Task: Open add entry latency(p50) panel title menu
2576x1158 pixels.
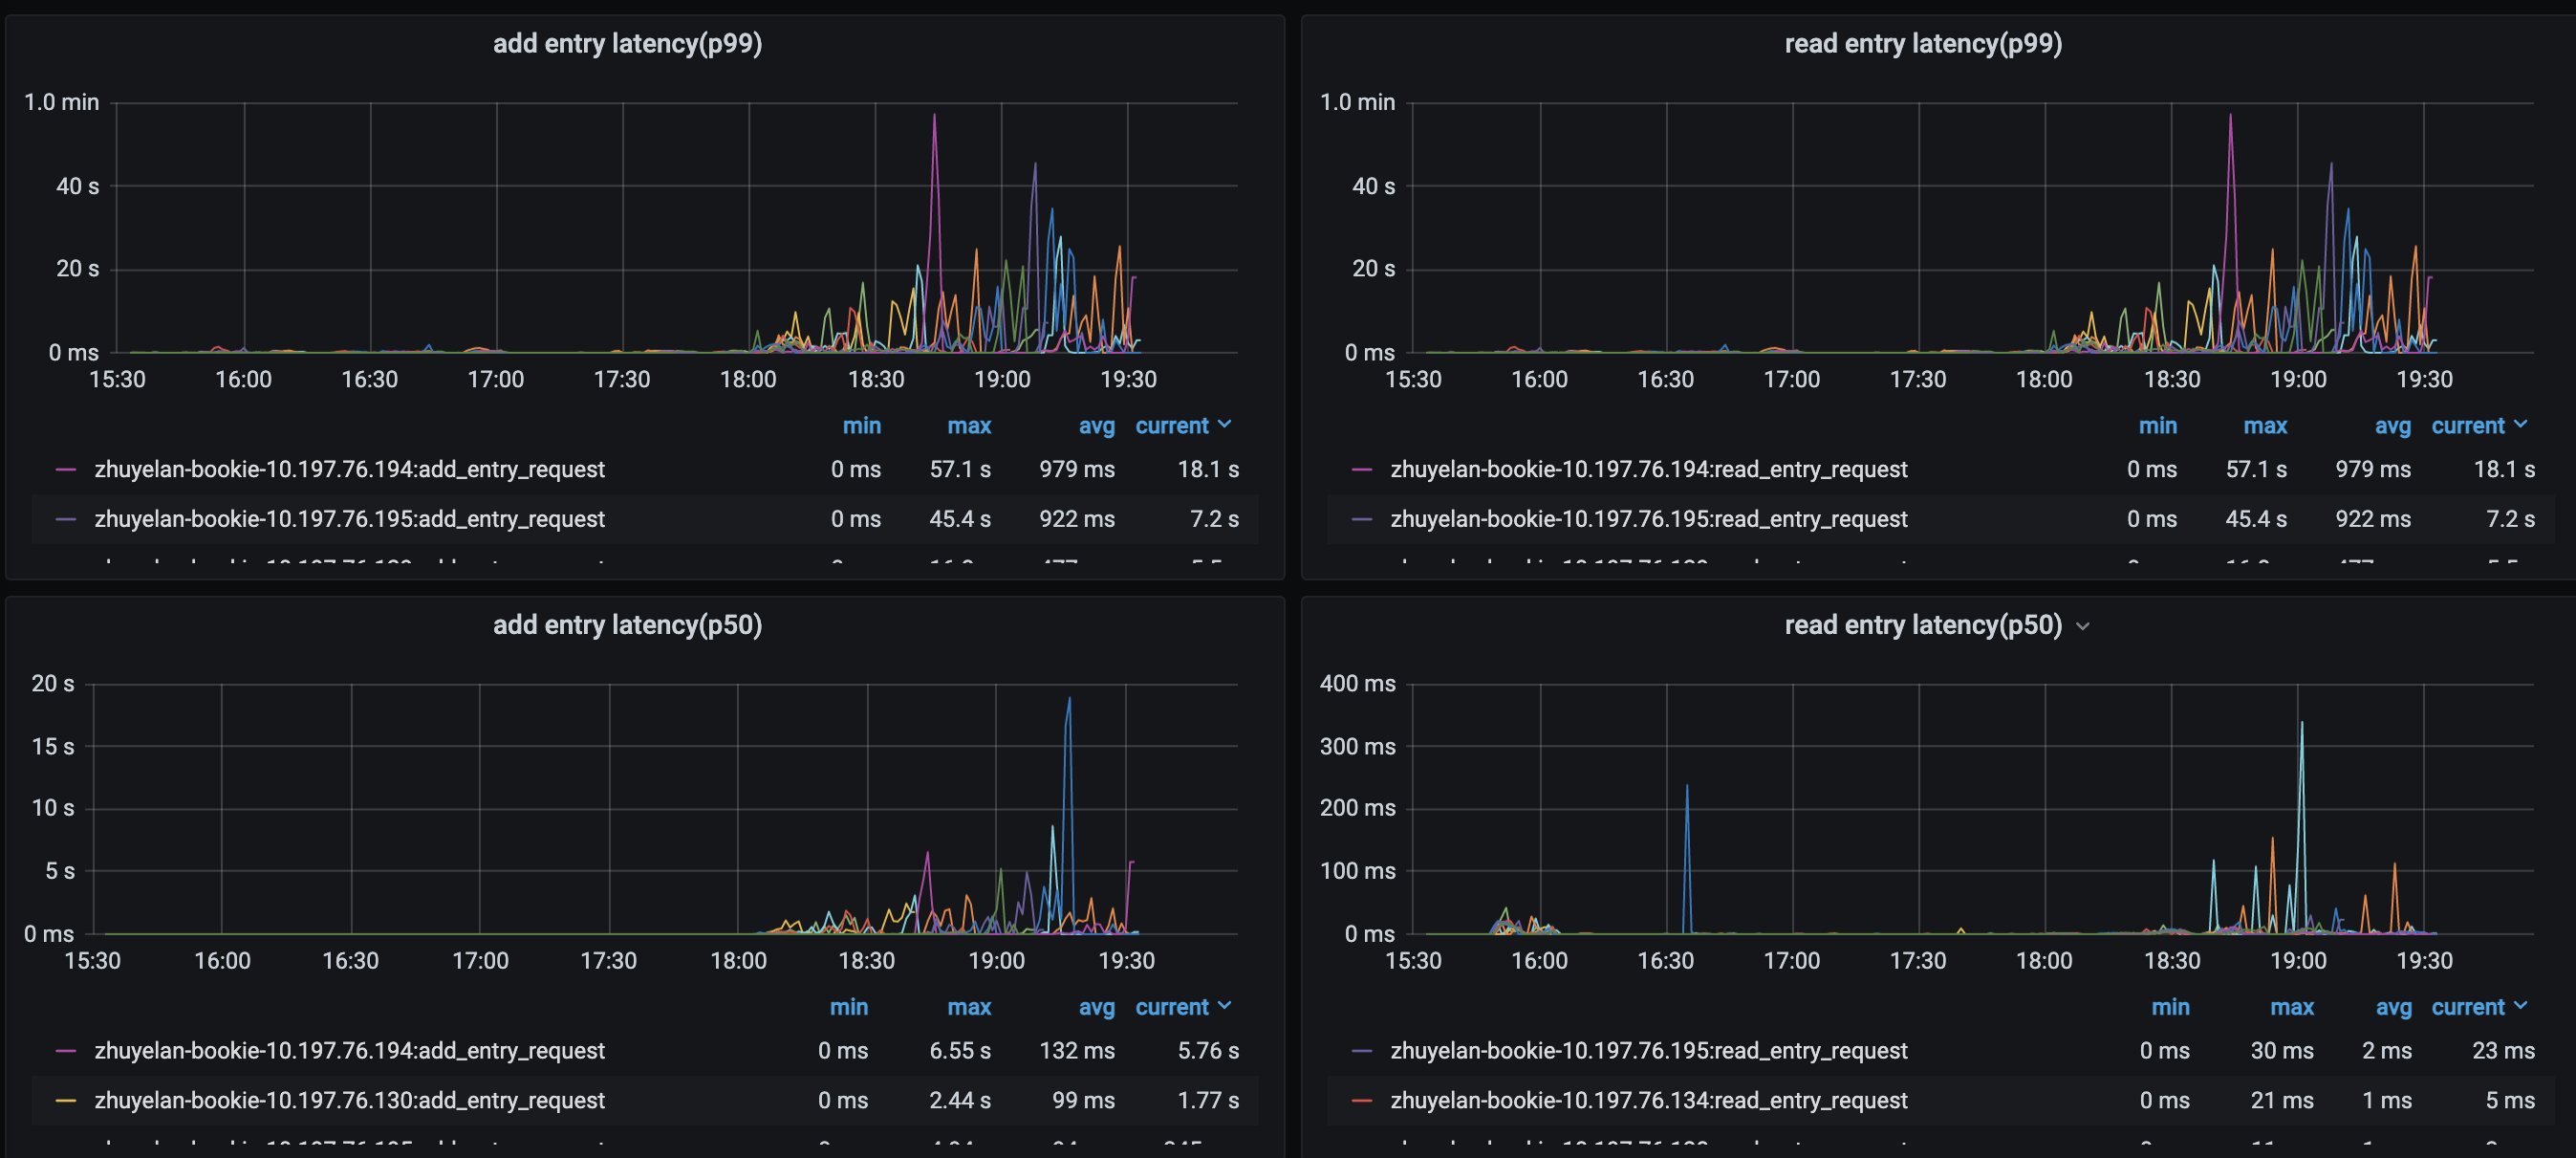Action: coord(627,625)
